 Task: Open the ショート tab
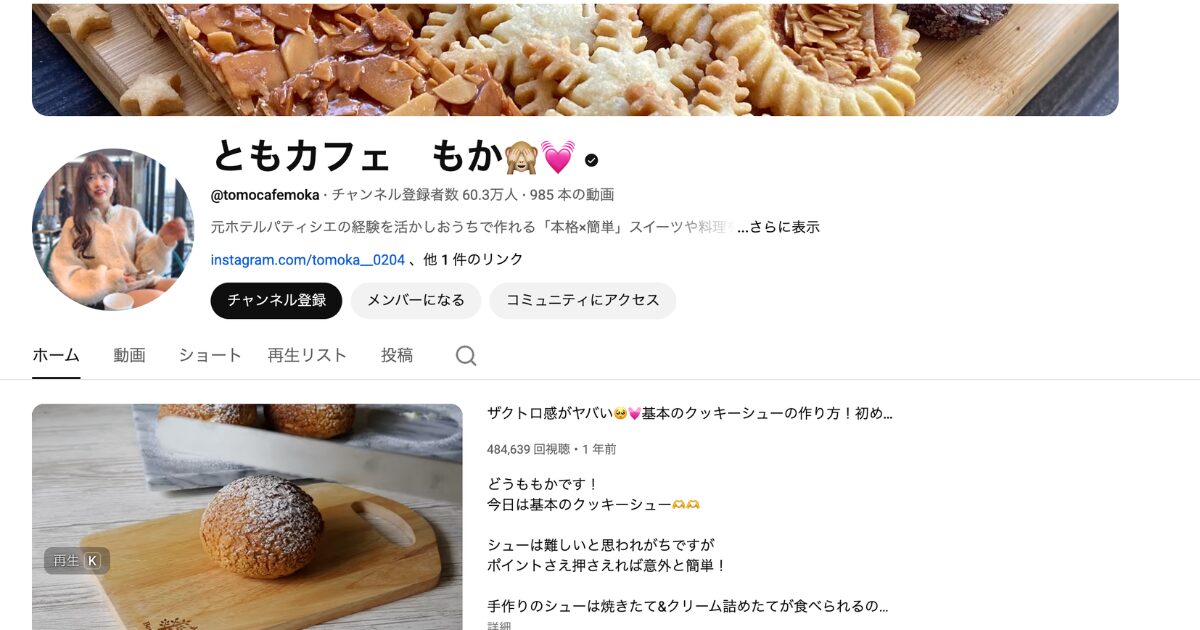(210, 355)
